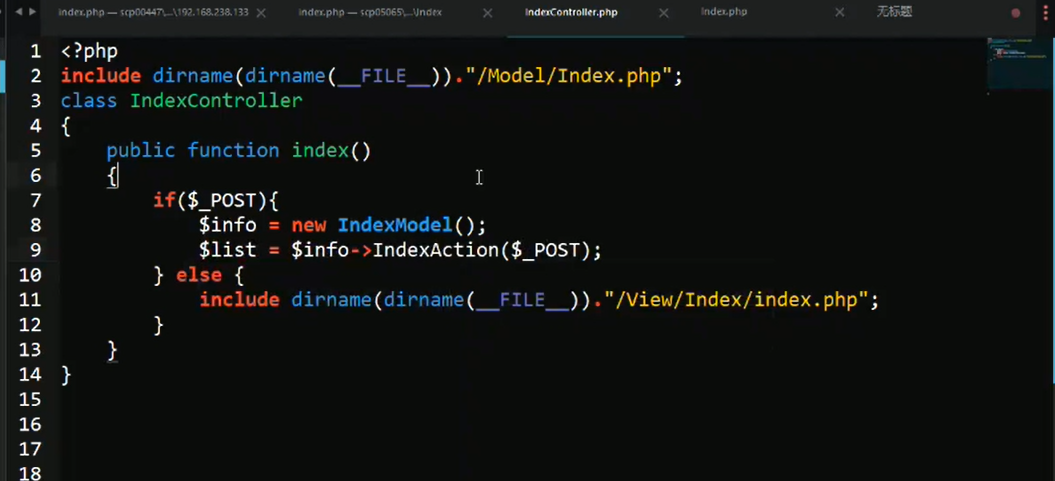
Task: Close the index.php scp05065 tab
Action: pyautogui.click(x=488, y=13)
